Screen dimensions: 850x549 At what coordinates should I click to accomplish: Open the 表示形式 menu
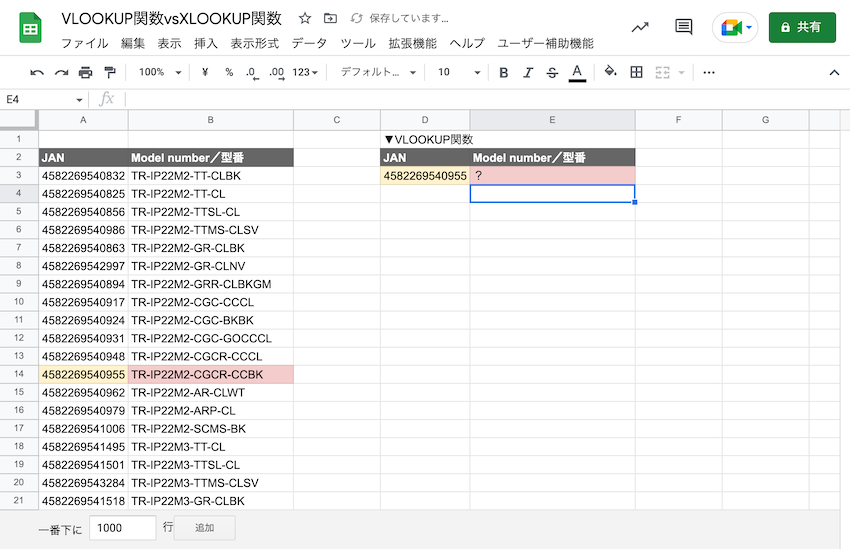(254, 43)
